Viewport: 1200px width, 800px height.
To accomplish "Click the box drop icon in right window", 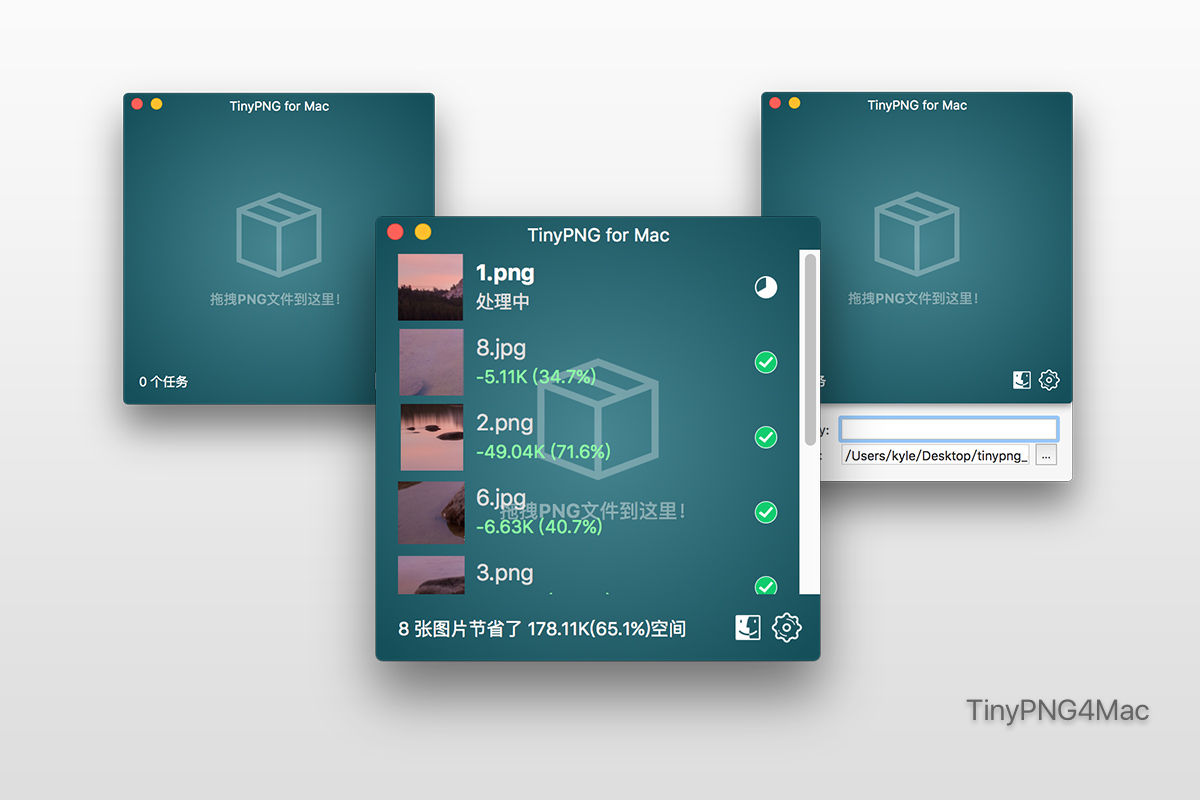I will pos(917,234).
